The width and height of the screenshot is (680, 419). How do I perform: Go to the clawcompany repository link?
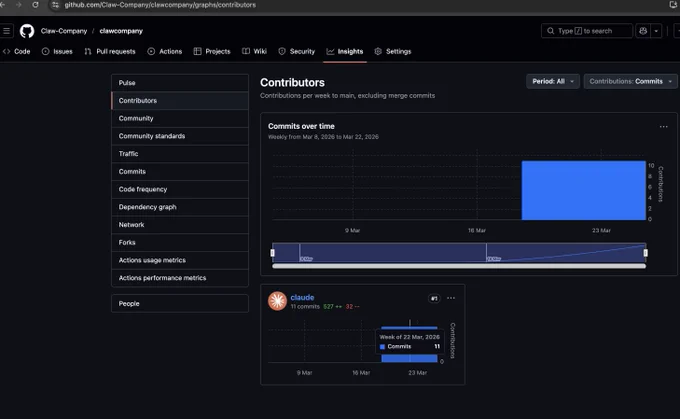tap(121, 31)
